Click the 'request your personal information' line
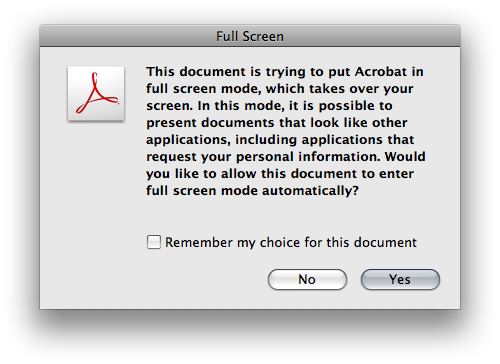The height and width of the screenshot is (364, 500). [x=286, y=157]
